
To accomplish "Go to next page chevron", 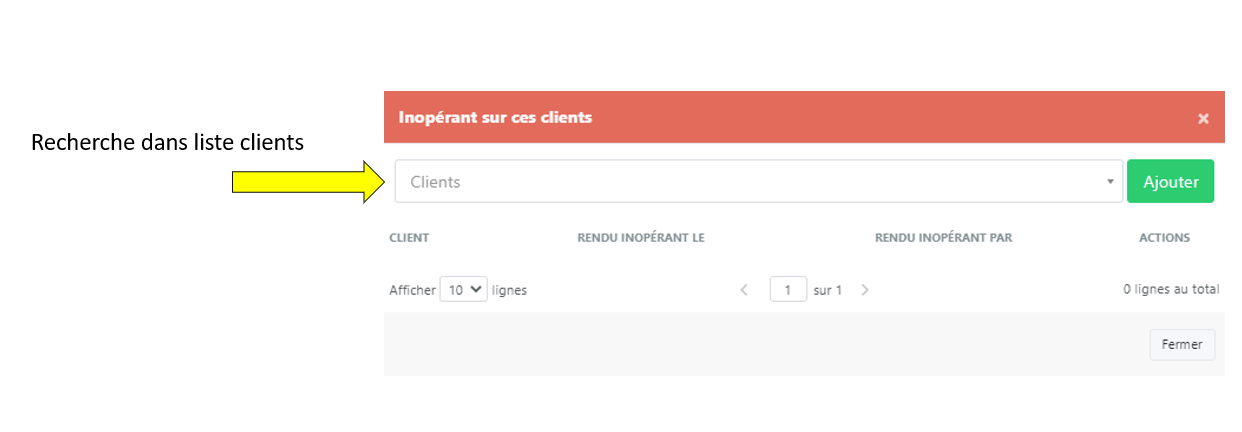I will (865, 290).
